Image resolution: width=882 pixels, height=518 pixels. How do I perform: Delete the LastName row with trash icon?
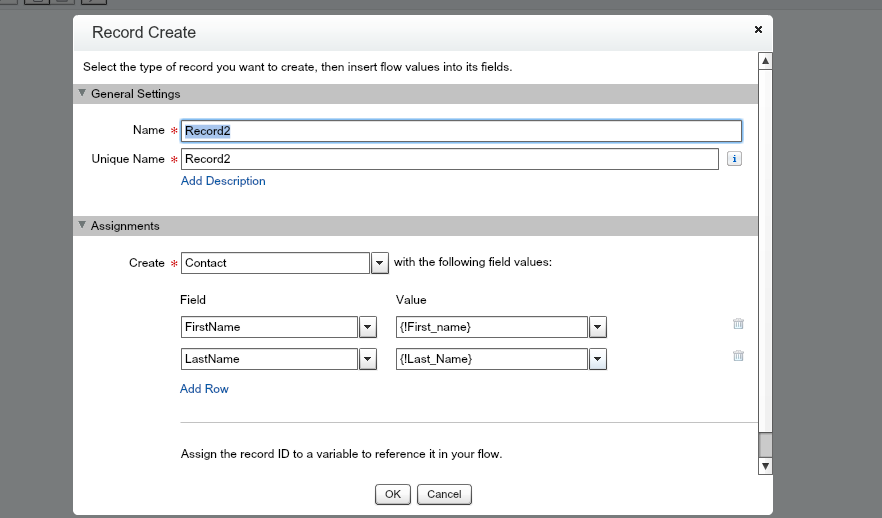(738, 356)
